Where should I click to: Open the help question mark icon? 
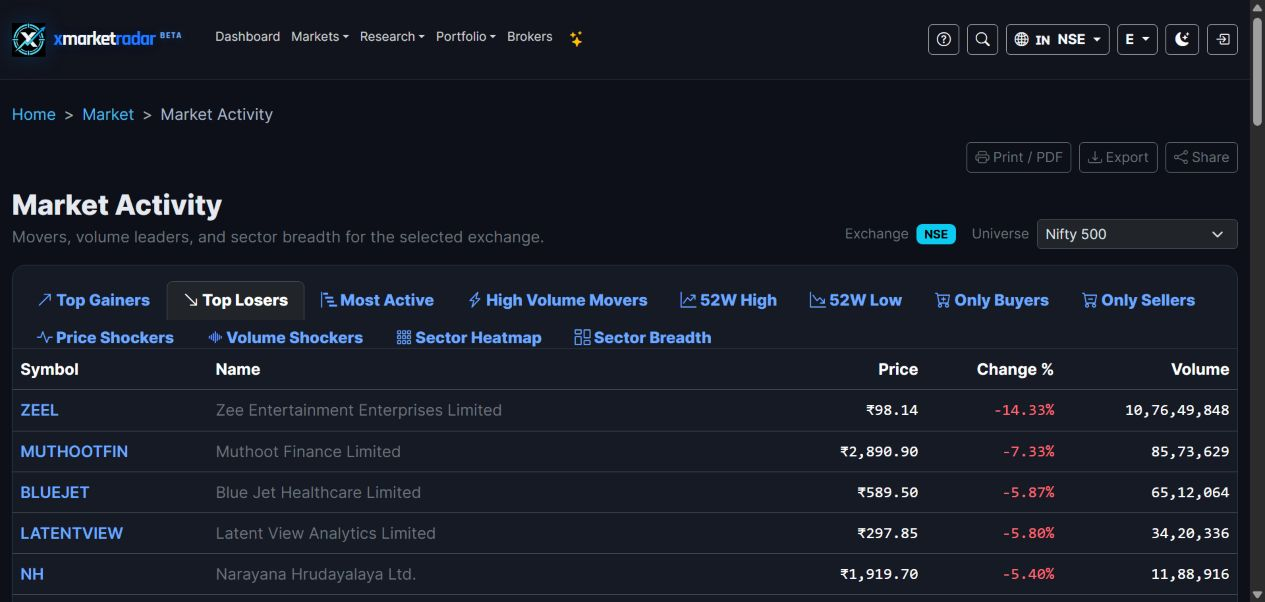pos(944,39)
